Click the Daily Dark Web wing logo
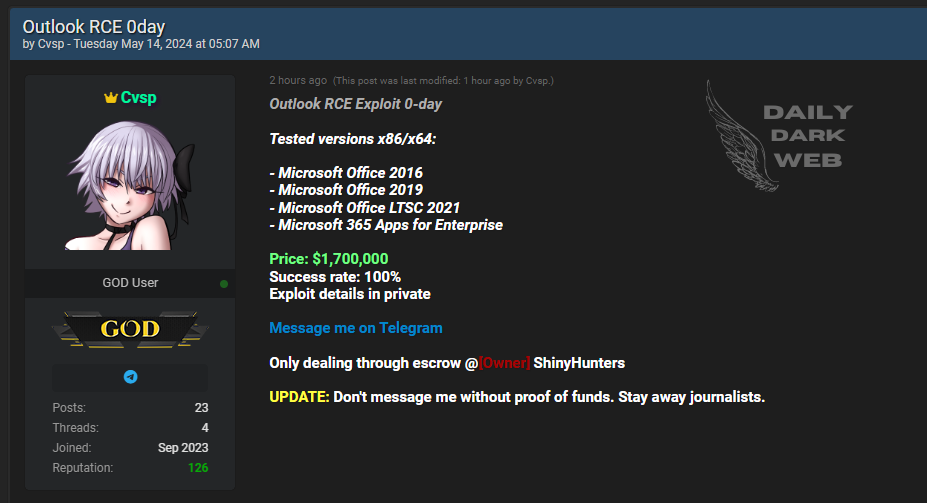Viewport: 927px width, 503px height. tap(742, 136)
